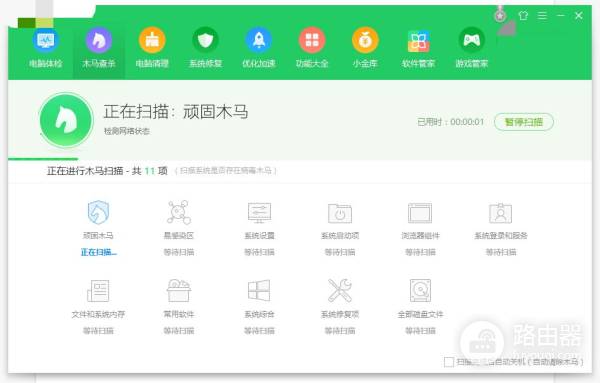Image resolution: width=600 pixels, height=383 pixels.
Task: Open the 电脑体检 checkup icon
Action: (46, 40)
